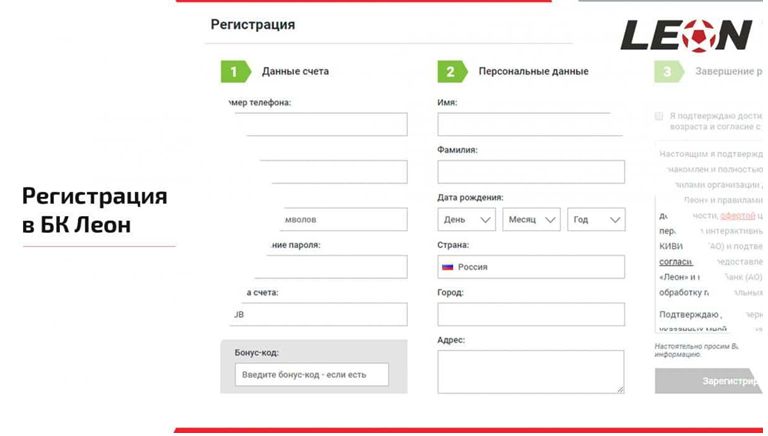The image size is (768, 436).
Task: Focus the phone number field
Action: point(321,124)
